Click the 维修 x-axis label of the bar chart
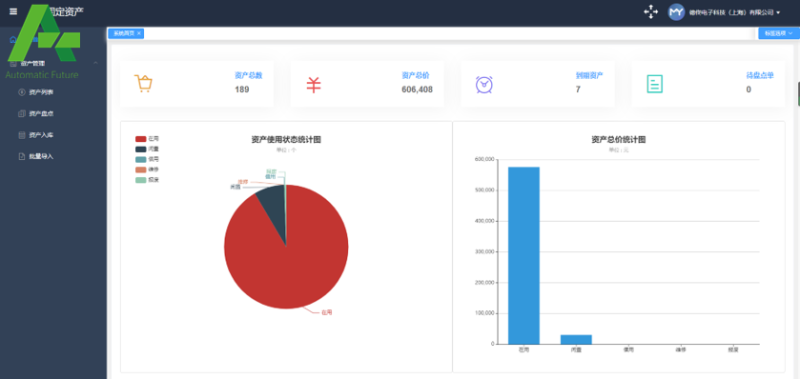This screenshot has height=379, width=800. [x=681, y=350]
